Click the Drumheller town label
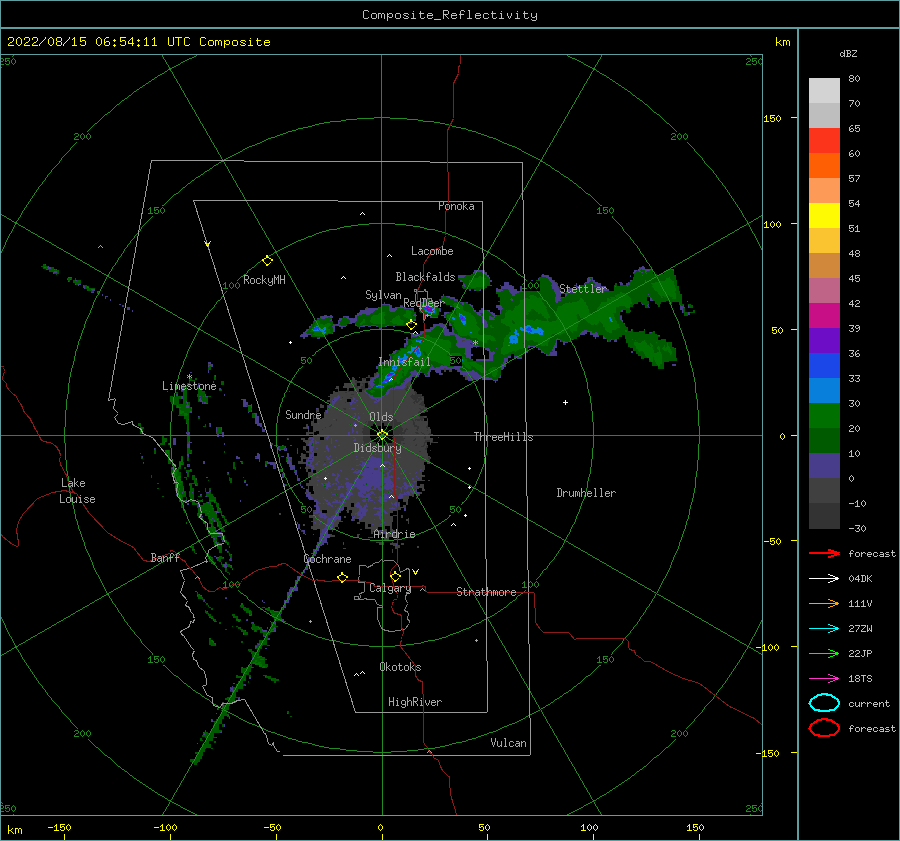The width and height of the screenshot is (900, 841). click(x=586, y=493)
